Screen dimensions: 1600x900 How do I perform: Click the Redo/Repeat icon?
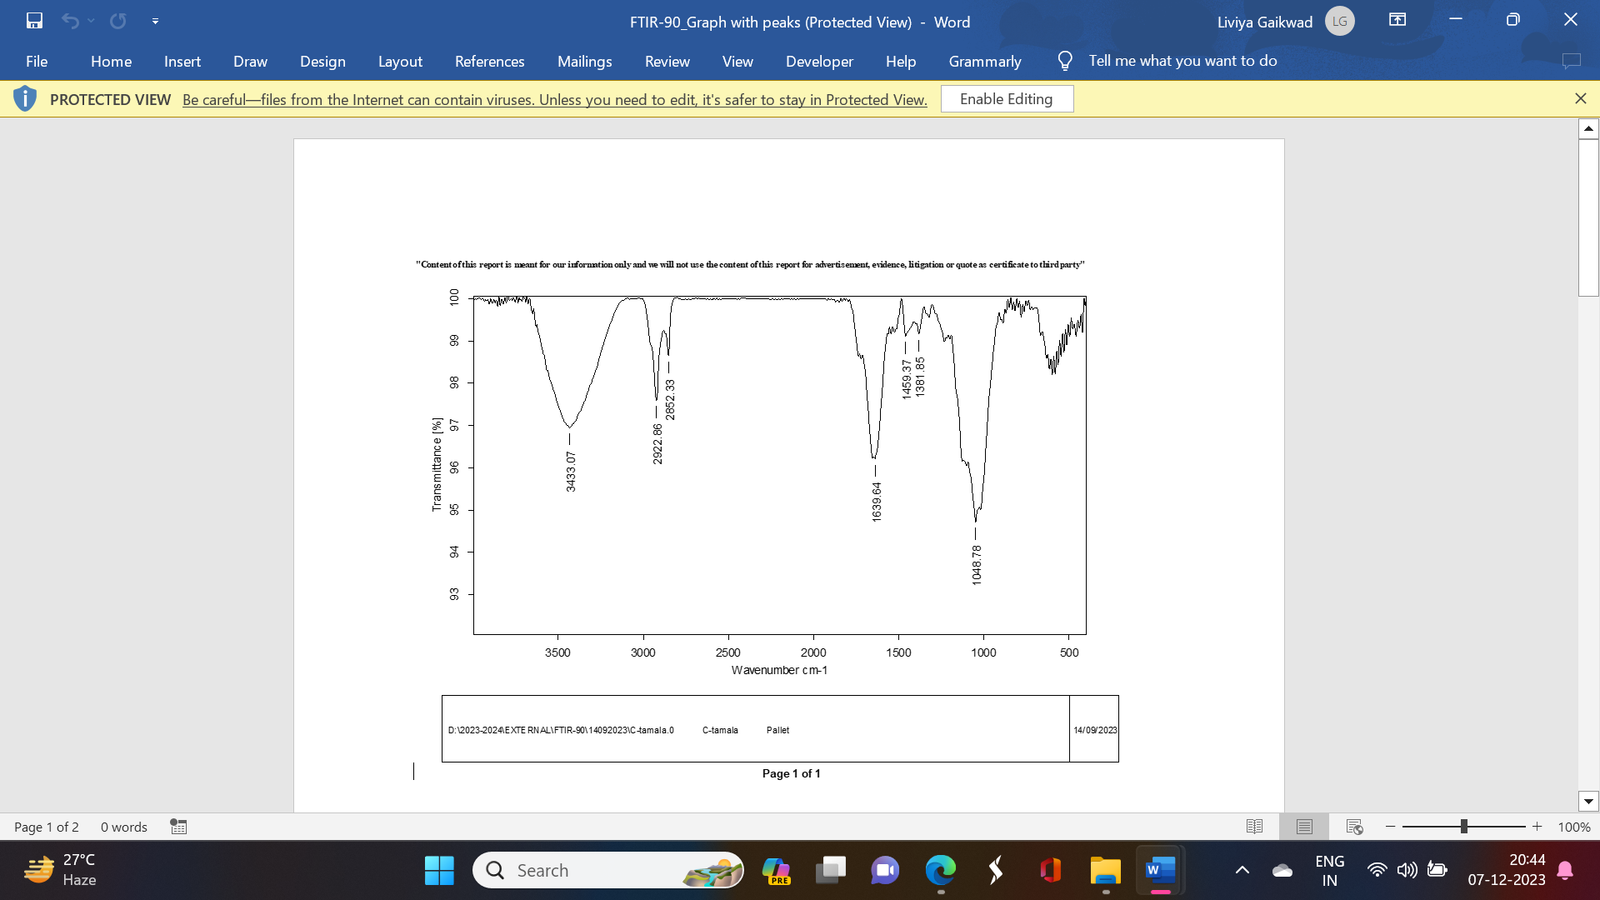pyautogui.click(x=118, y=21)
